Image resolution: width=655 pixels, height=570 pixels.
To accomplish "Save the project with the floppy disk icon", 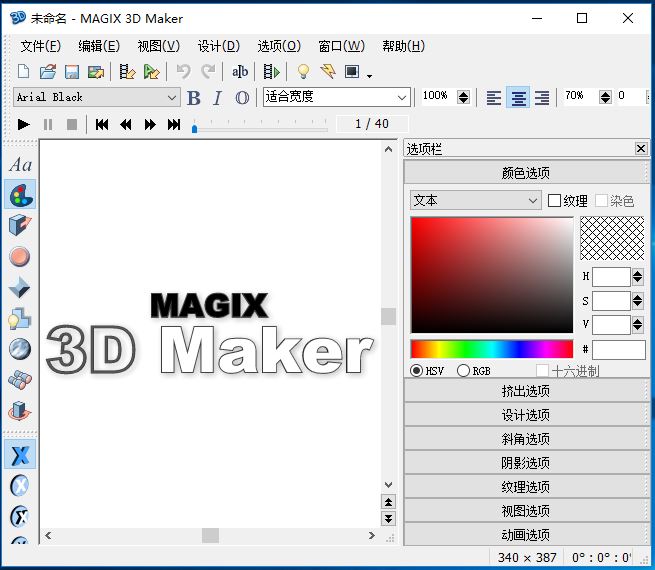I will pos(72,72).
